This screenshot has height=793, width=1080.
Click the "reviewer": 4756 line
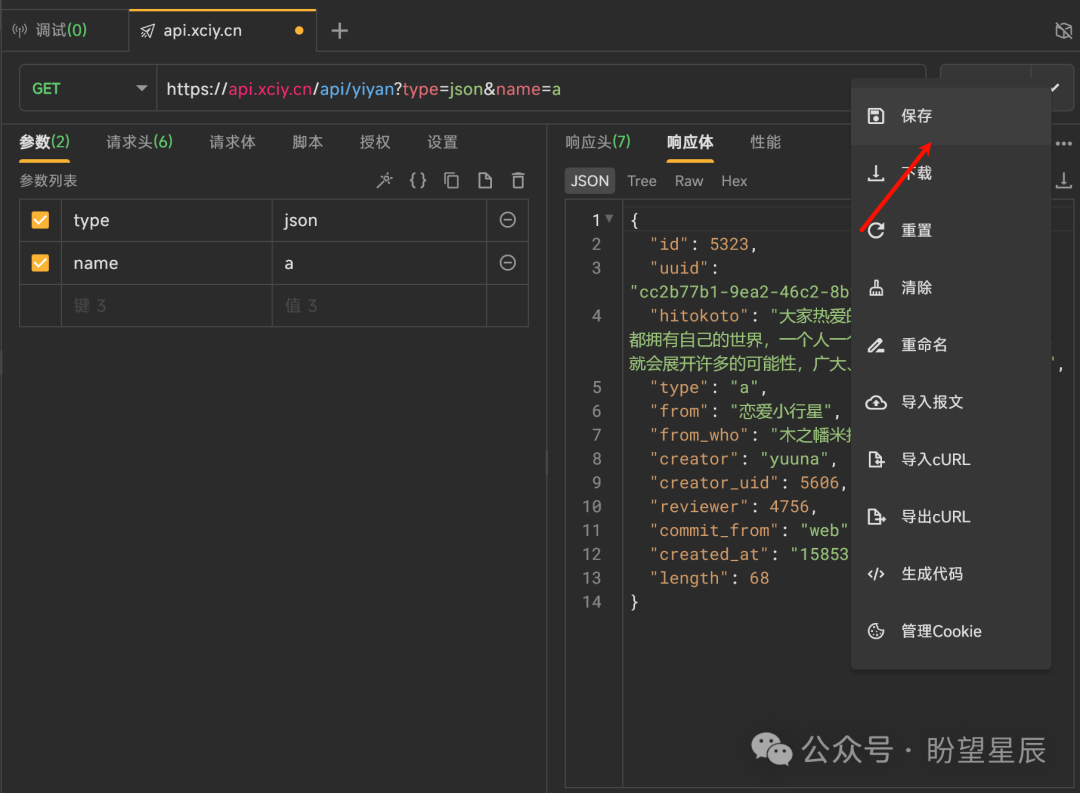coord(734,506)
